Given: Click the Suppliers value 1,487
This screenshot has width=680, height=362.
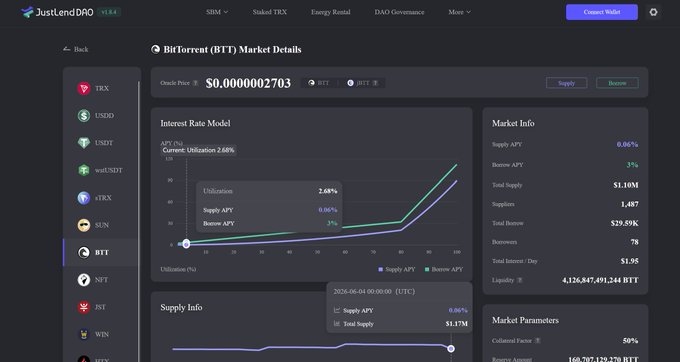Looking at the screenshot, I should (x=629, y=204).
